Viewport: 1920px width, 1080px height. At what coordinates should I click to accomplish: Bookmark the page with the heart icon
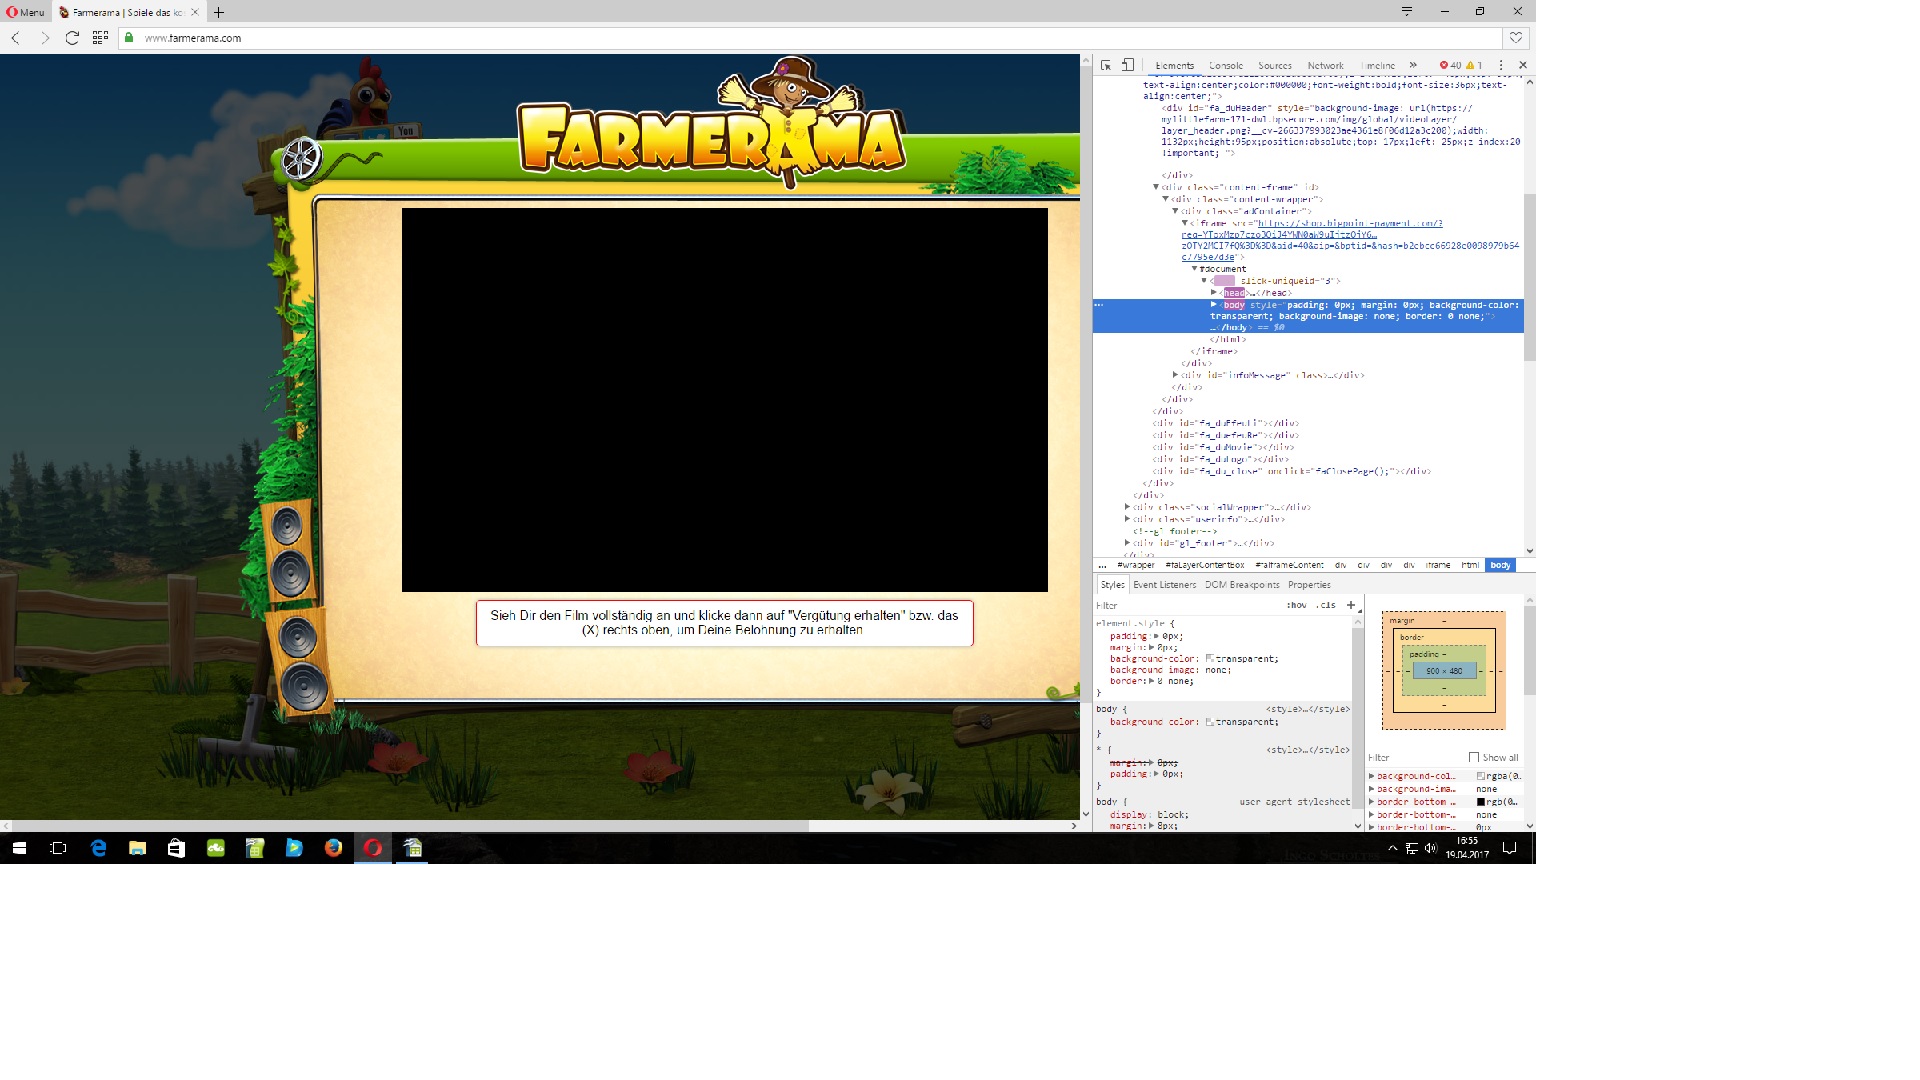click(1516, 38)
